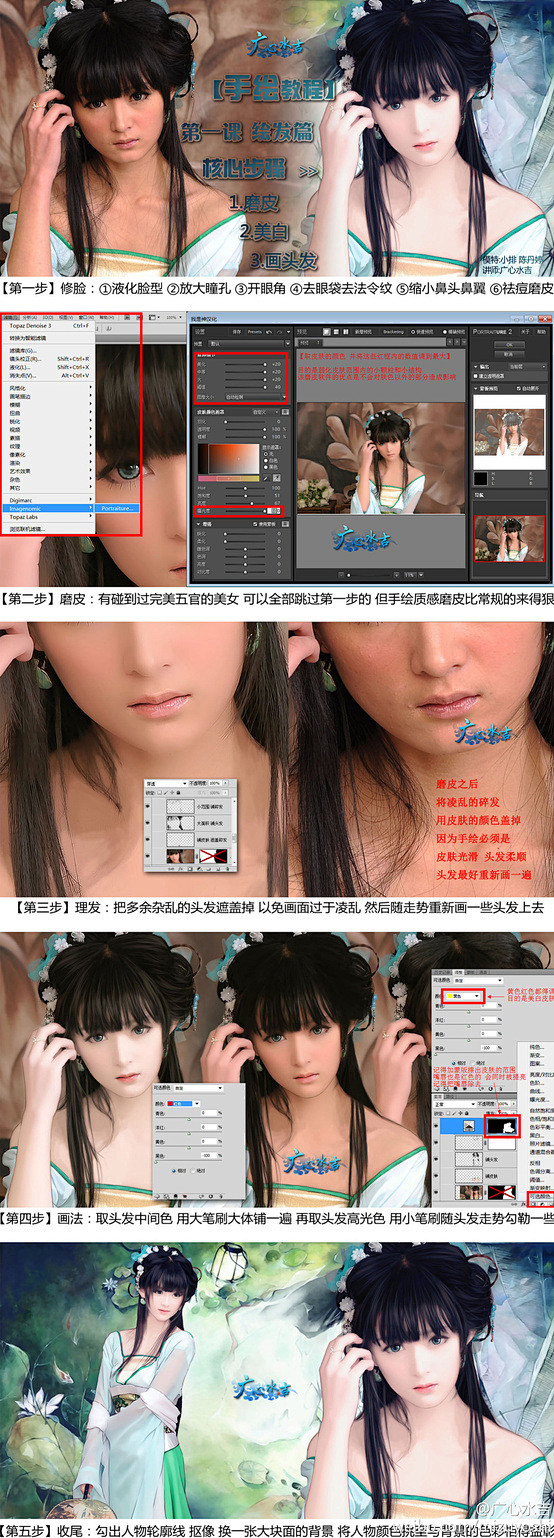Toggle eye icon of third layer in step-three panel

click(149, 840)
